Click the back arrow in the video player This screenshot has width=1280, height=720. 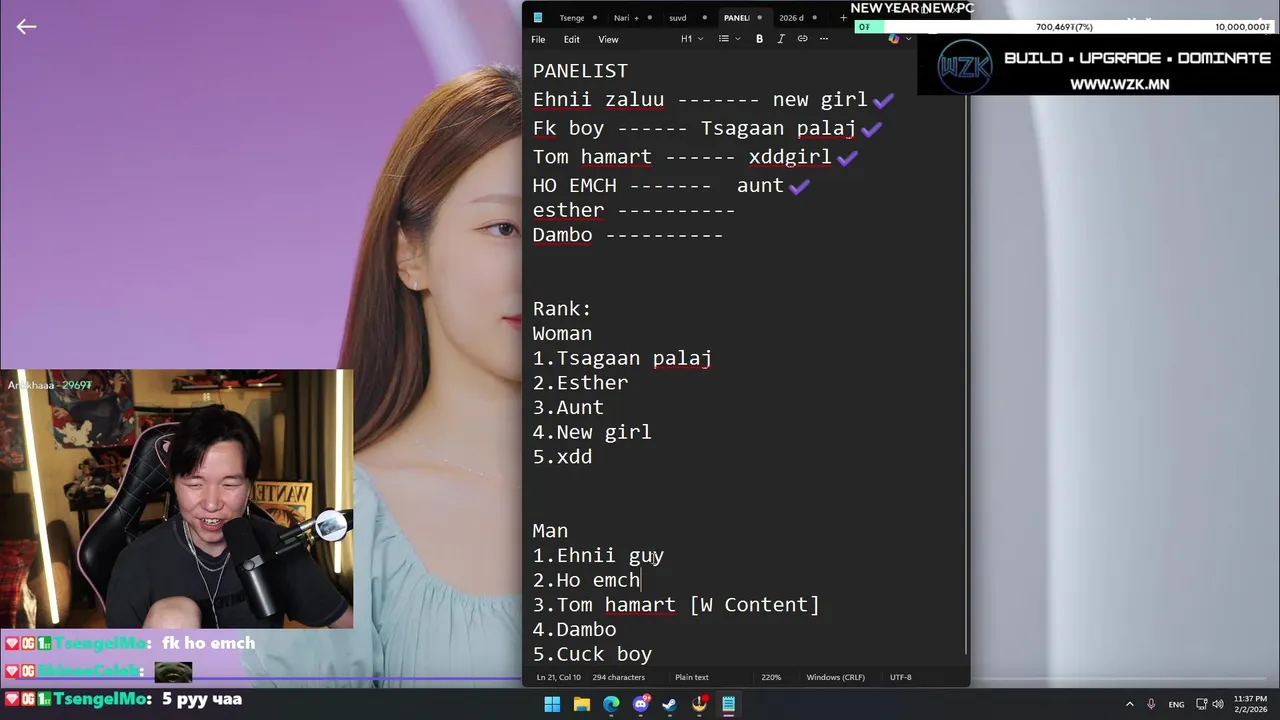pos(26,27)
